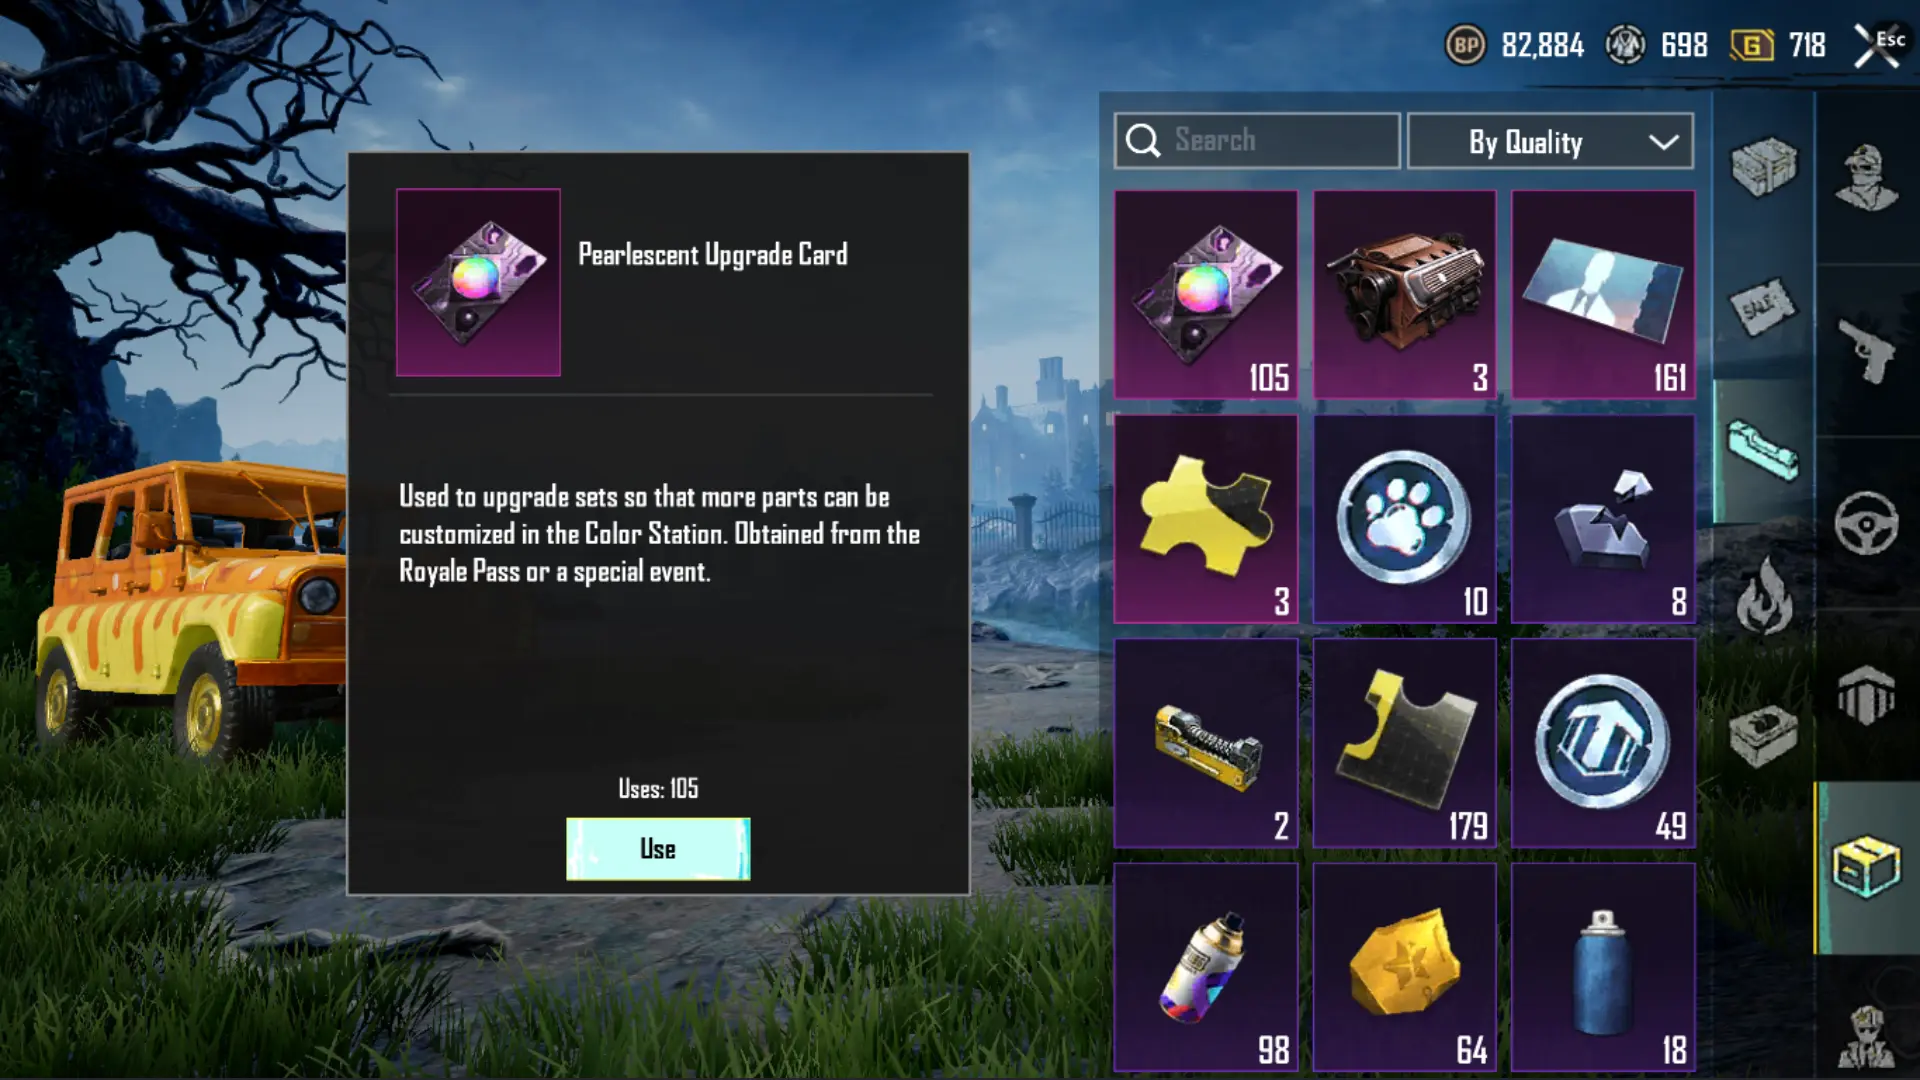
Task: Click the Use button
Action: click(658, 849)
